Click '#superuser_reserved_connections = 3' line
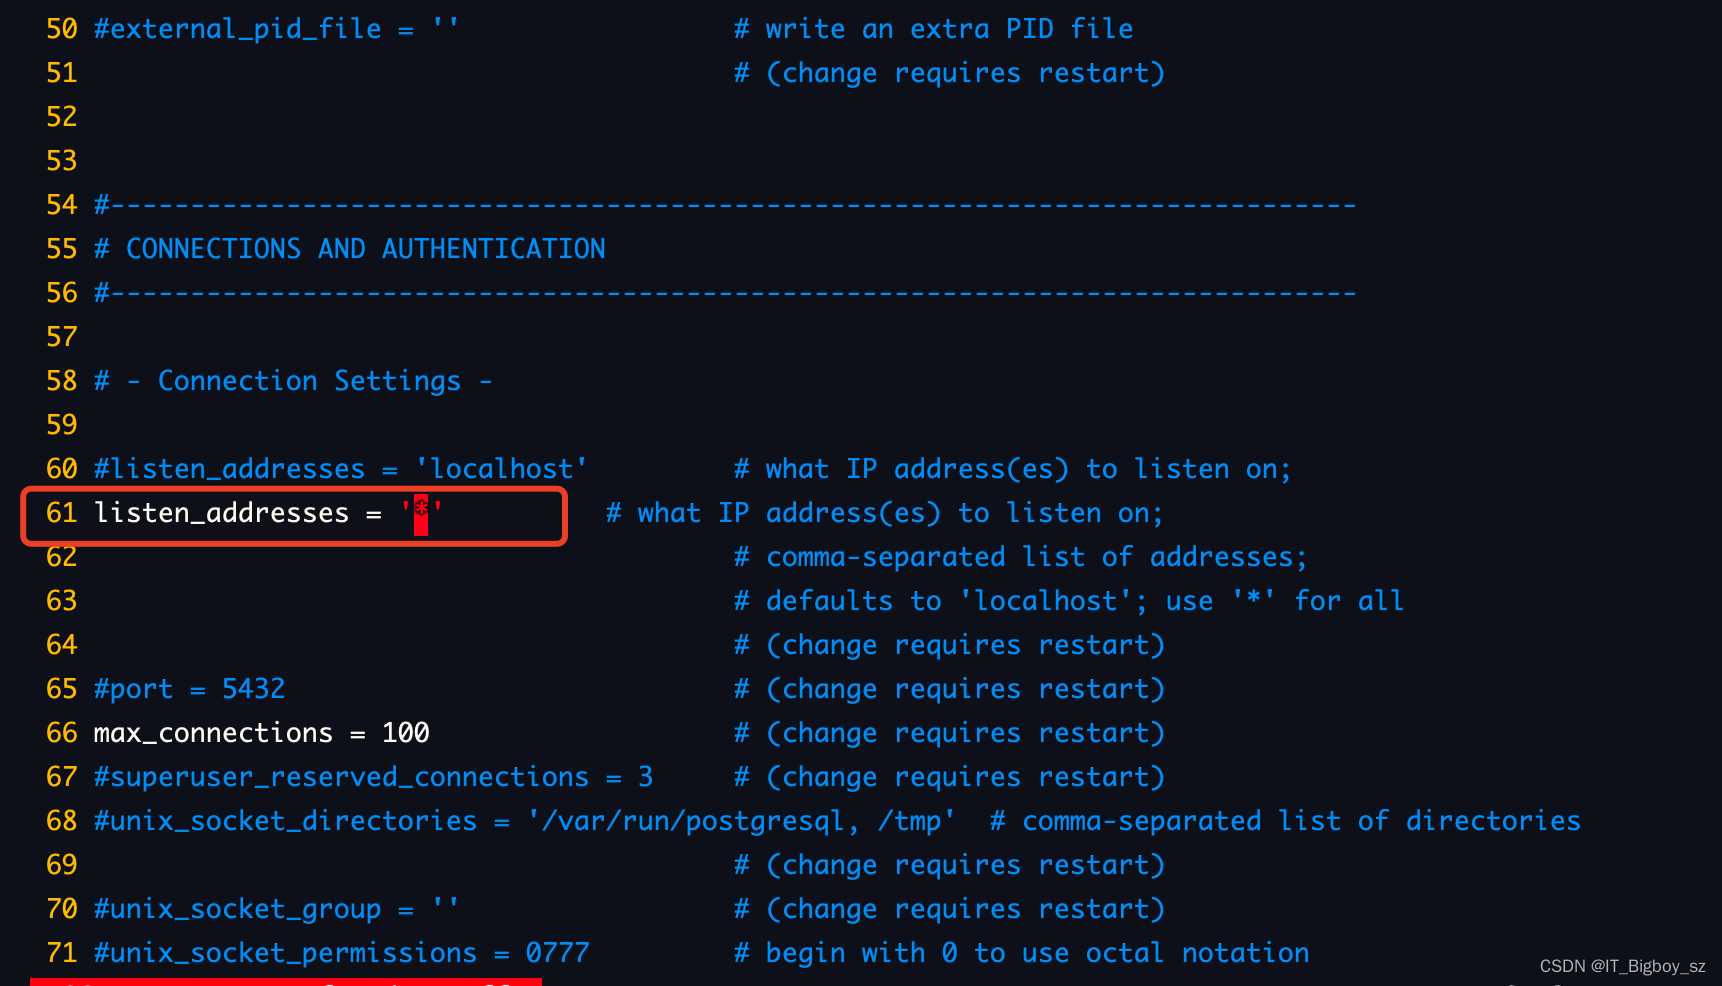 click(373, 777)
